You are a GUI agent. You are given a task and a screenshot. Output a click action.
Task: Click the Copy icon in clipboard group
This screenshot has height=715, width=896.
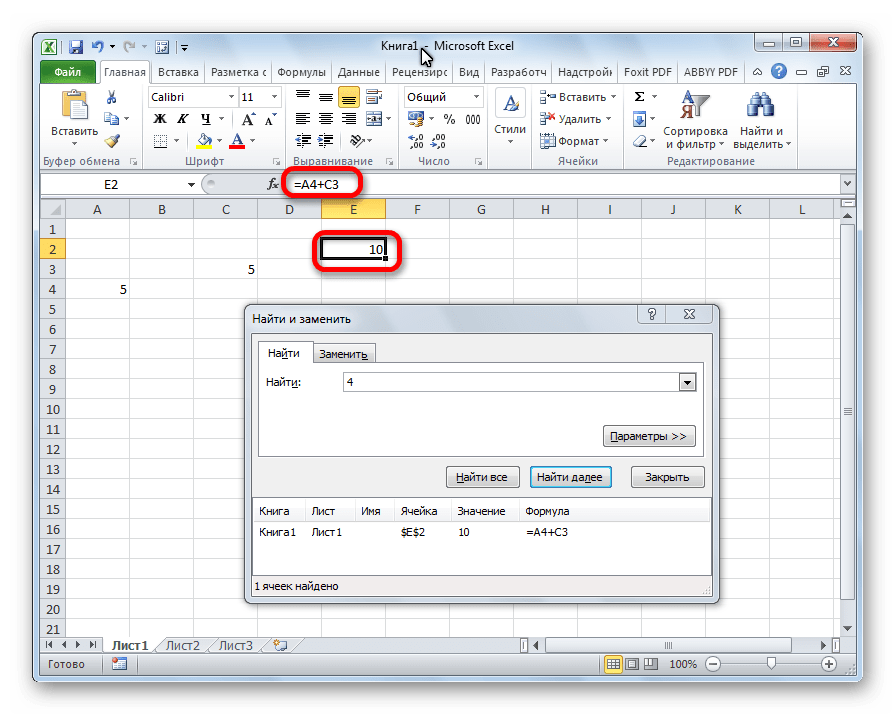(x=111, y=119)
